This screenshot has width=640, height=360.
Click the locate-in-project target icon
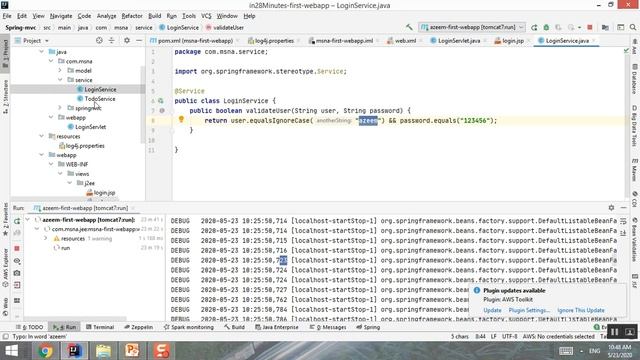coord(99,40)
